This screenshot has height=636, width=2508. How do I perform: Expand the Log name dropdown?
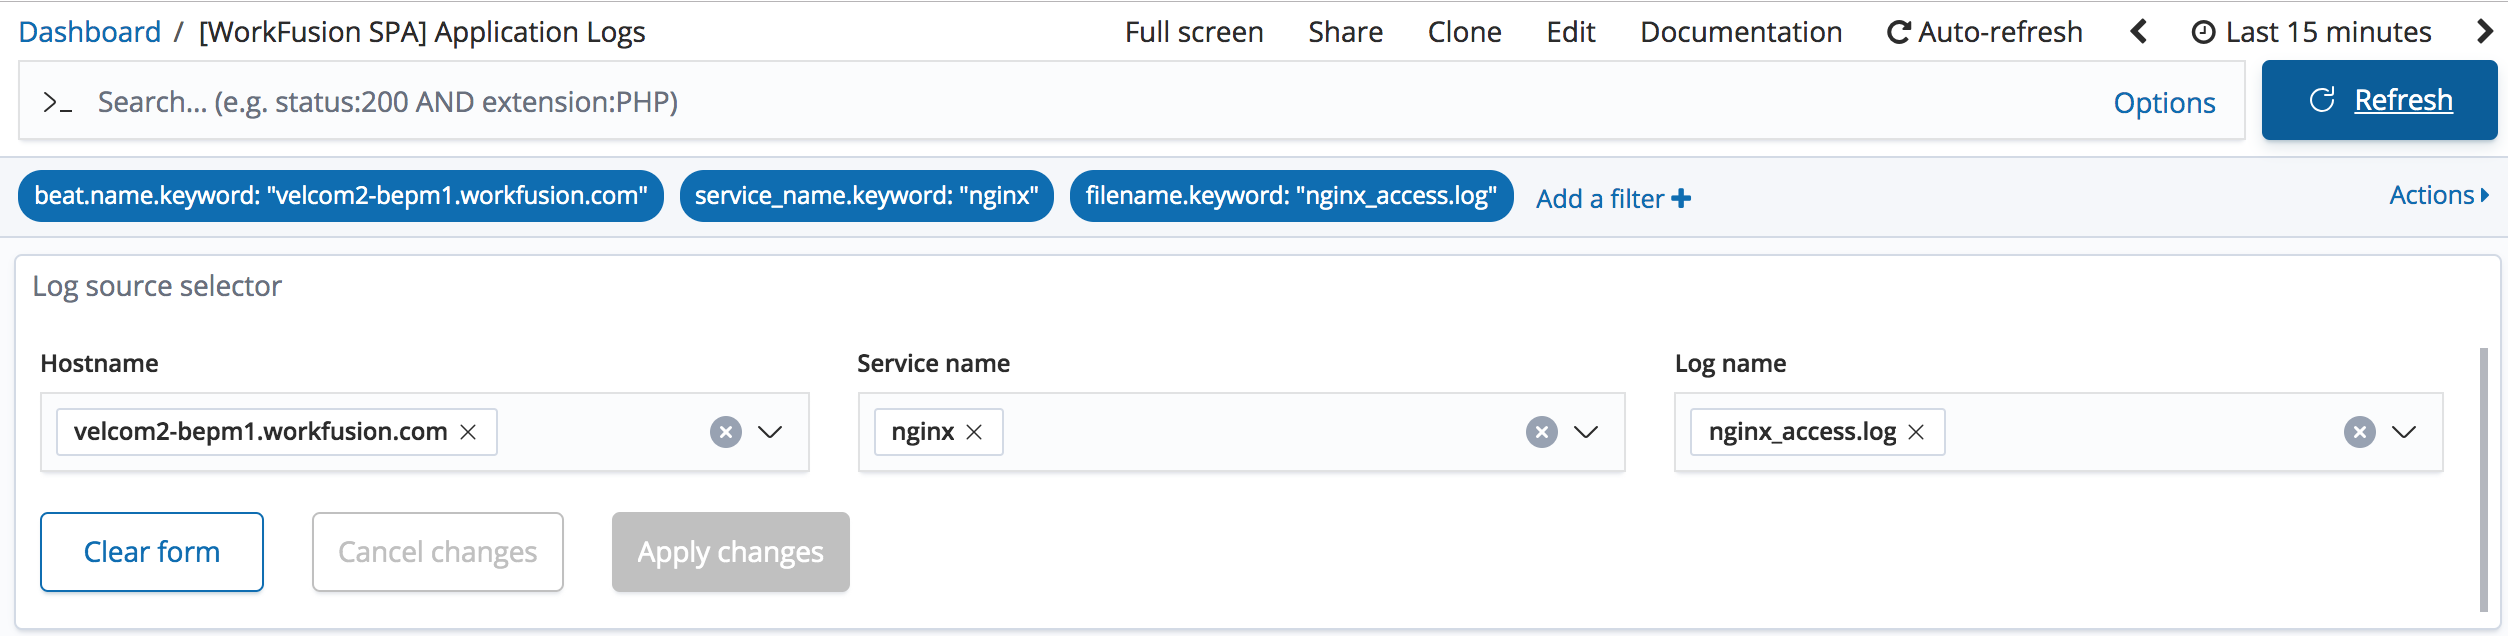2404,432
